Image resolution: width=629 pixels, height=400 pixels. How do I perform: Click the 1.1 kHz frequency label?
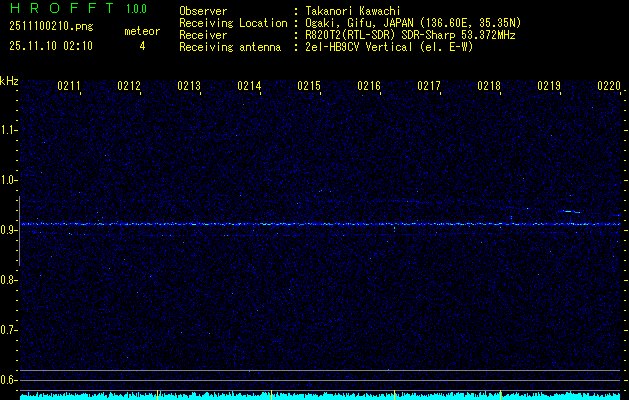tap(9, 130)
